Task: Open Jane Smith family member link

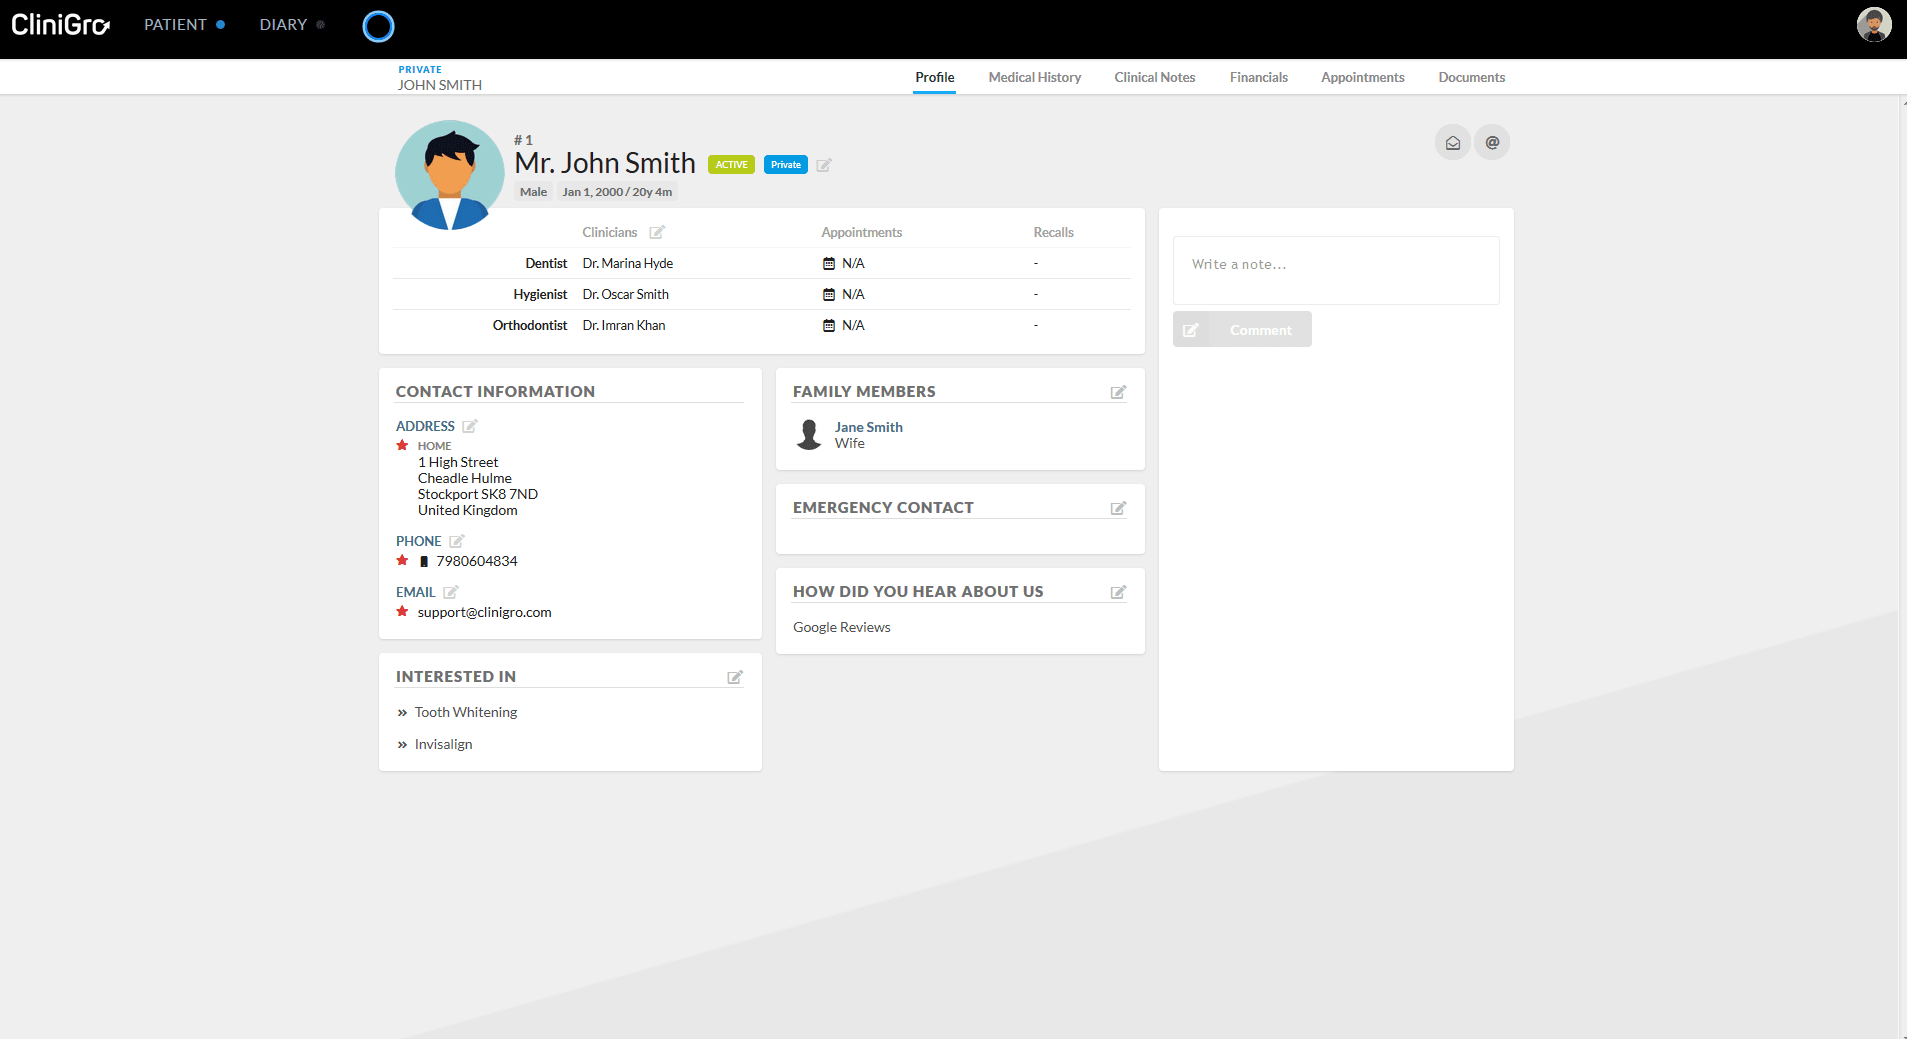Action: click(868, 427)
